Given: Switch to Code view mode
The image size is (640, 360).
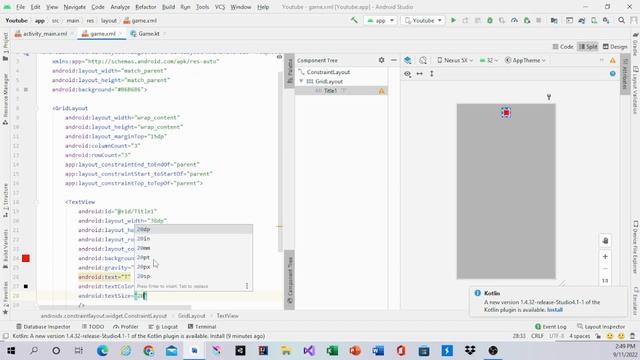Looking at the screenshot, I should [x=563, y=47].
